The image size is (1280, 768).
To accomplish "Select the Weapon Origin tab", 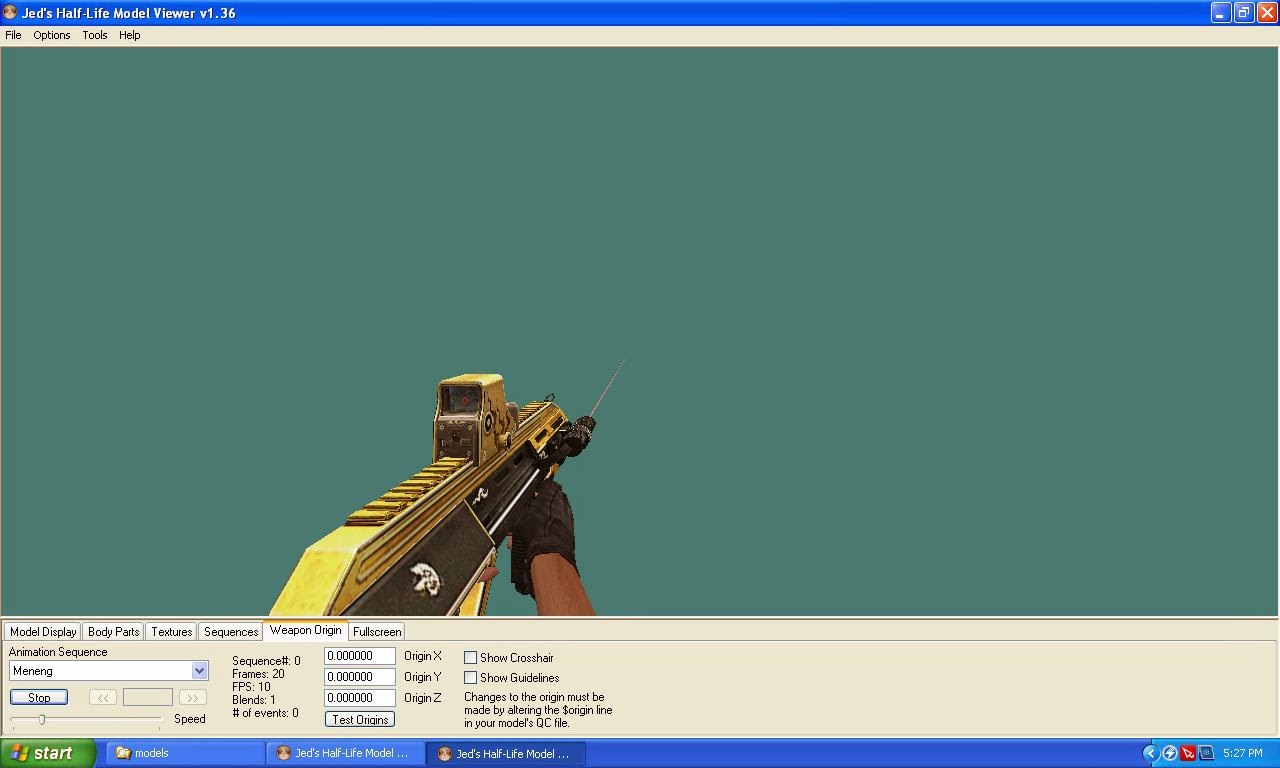I will [x=305, y=630].
